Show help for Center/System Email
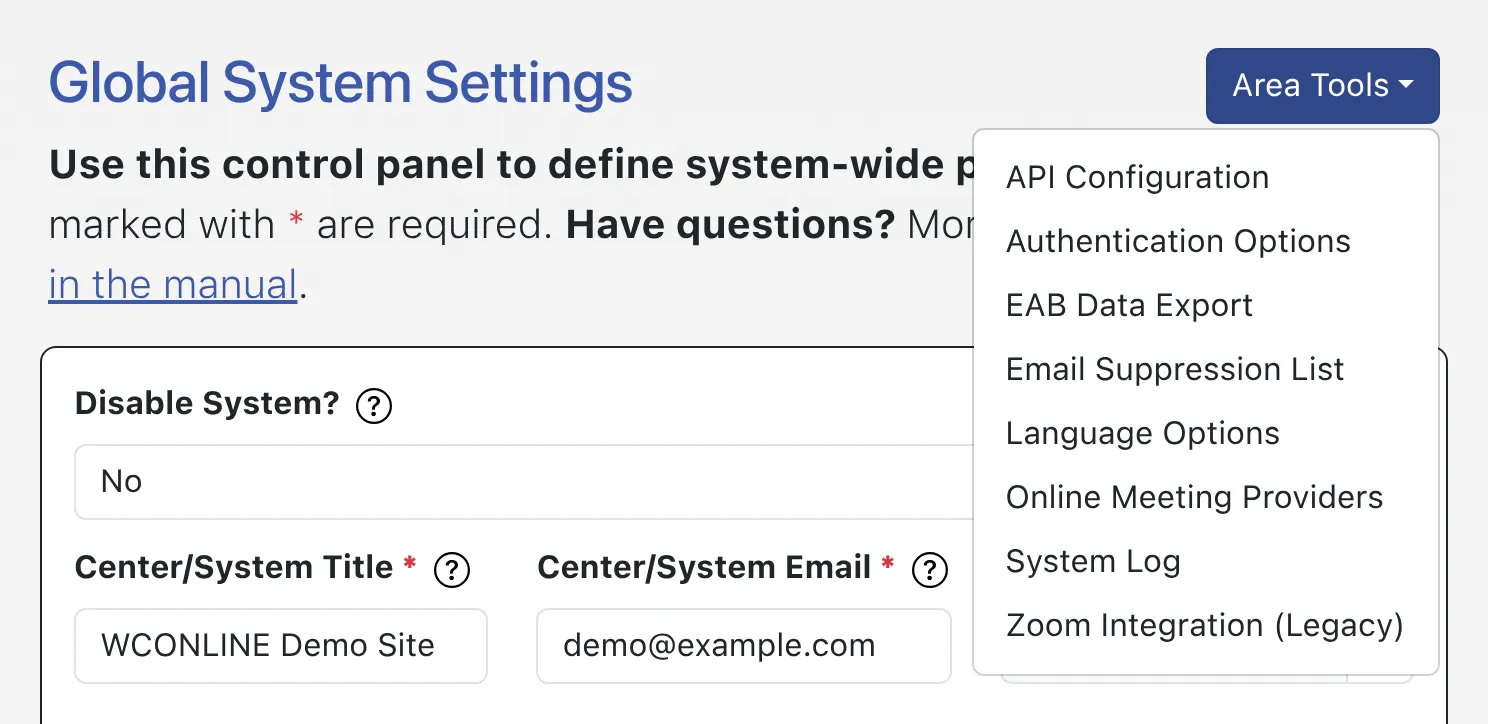Viewport: 1488px width, 724px height. click(x=930, y=570)
